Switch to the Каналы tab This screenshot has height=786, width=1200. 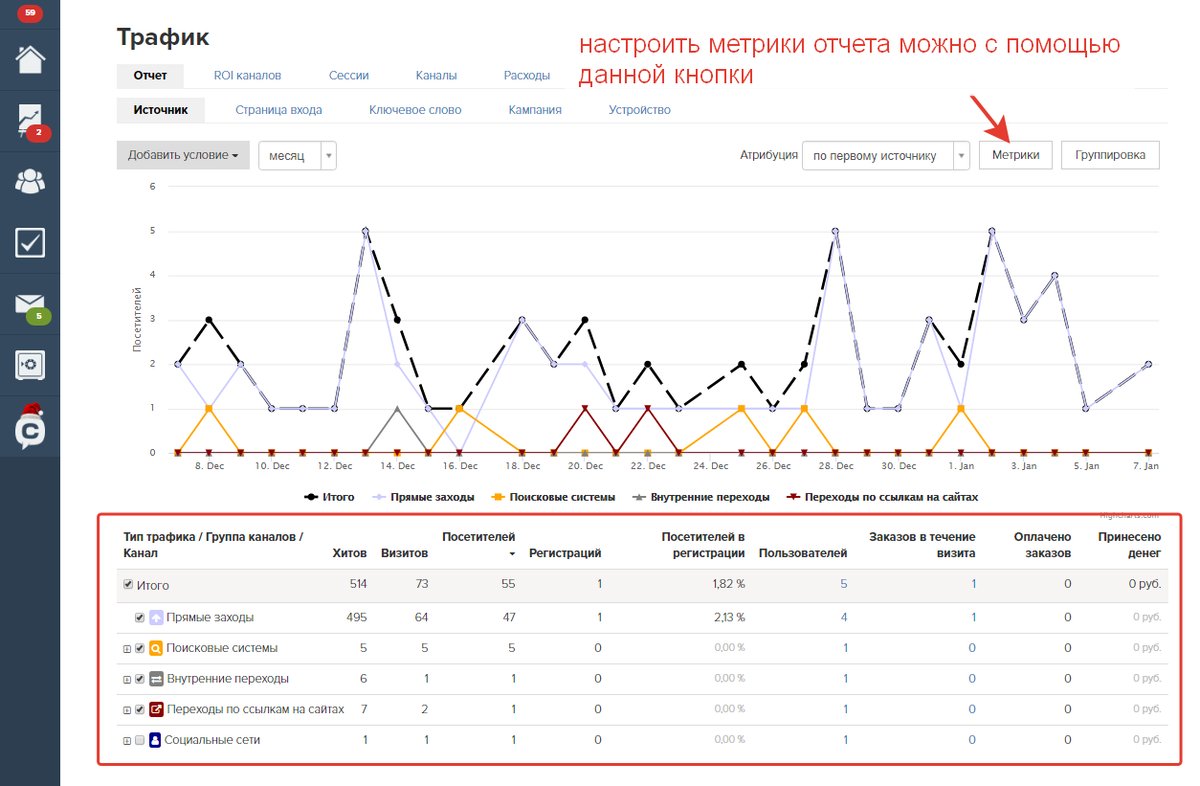pos(436,75)
